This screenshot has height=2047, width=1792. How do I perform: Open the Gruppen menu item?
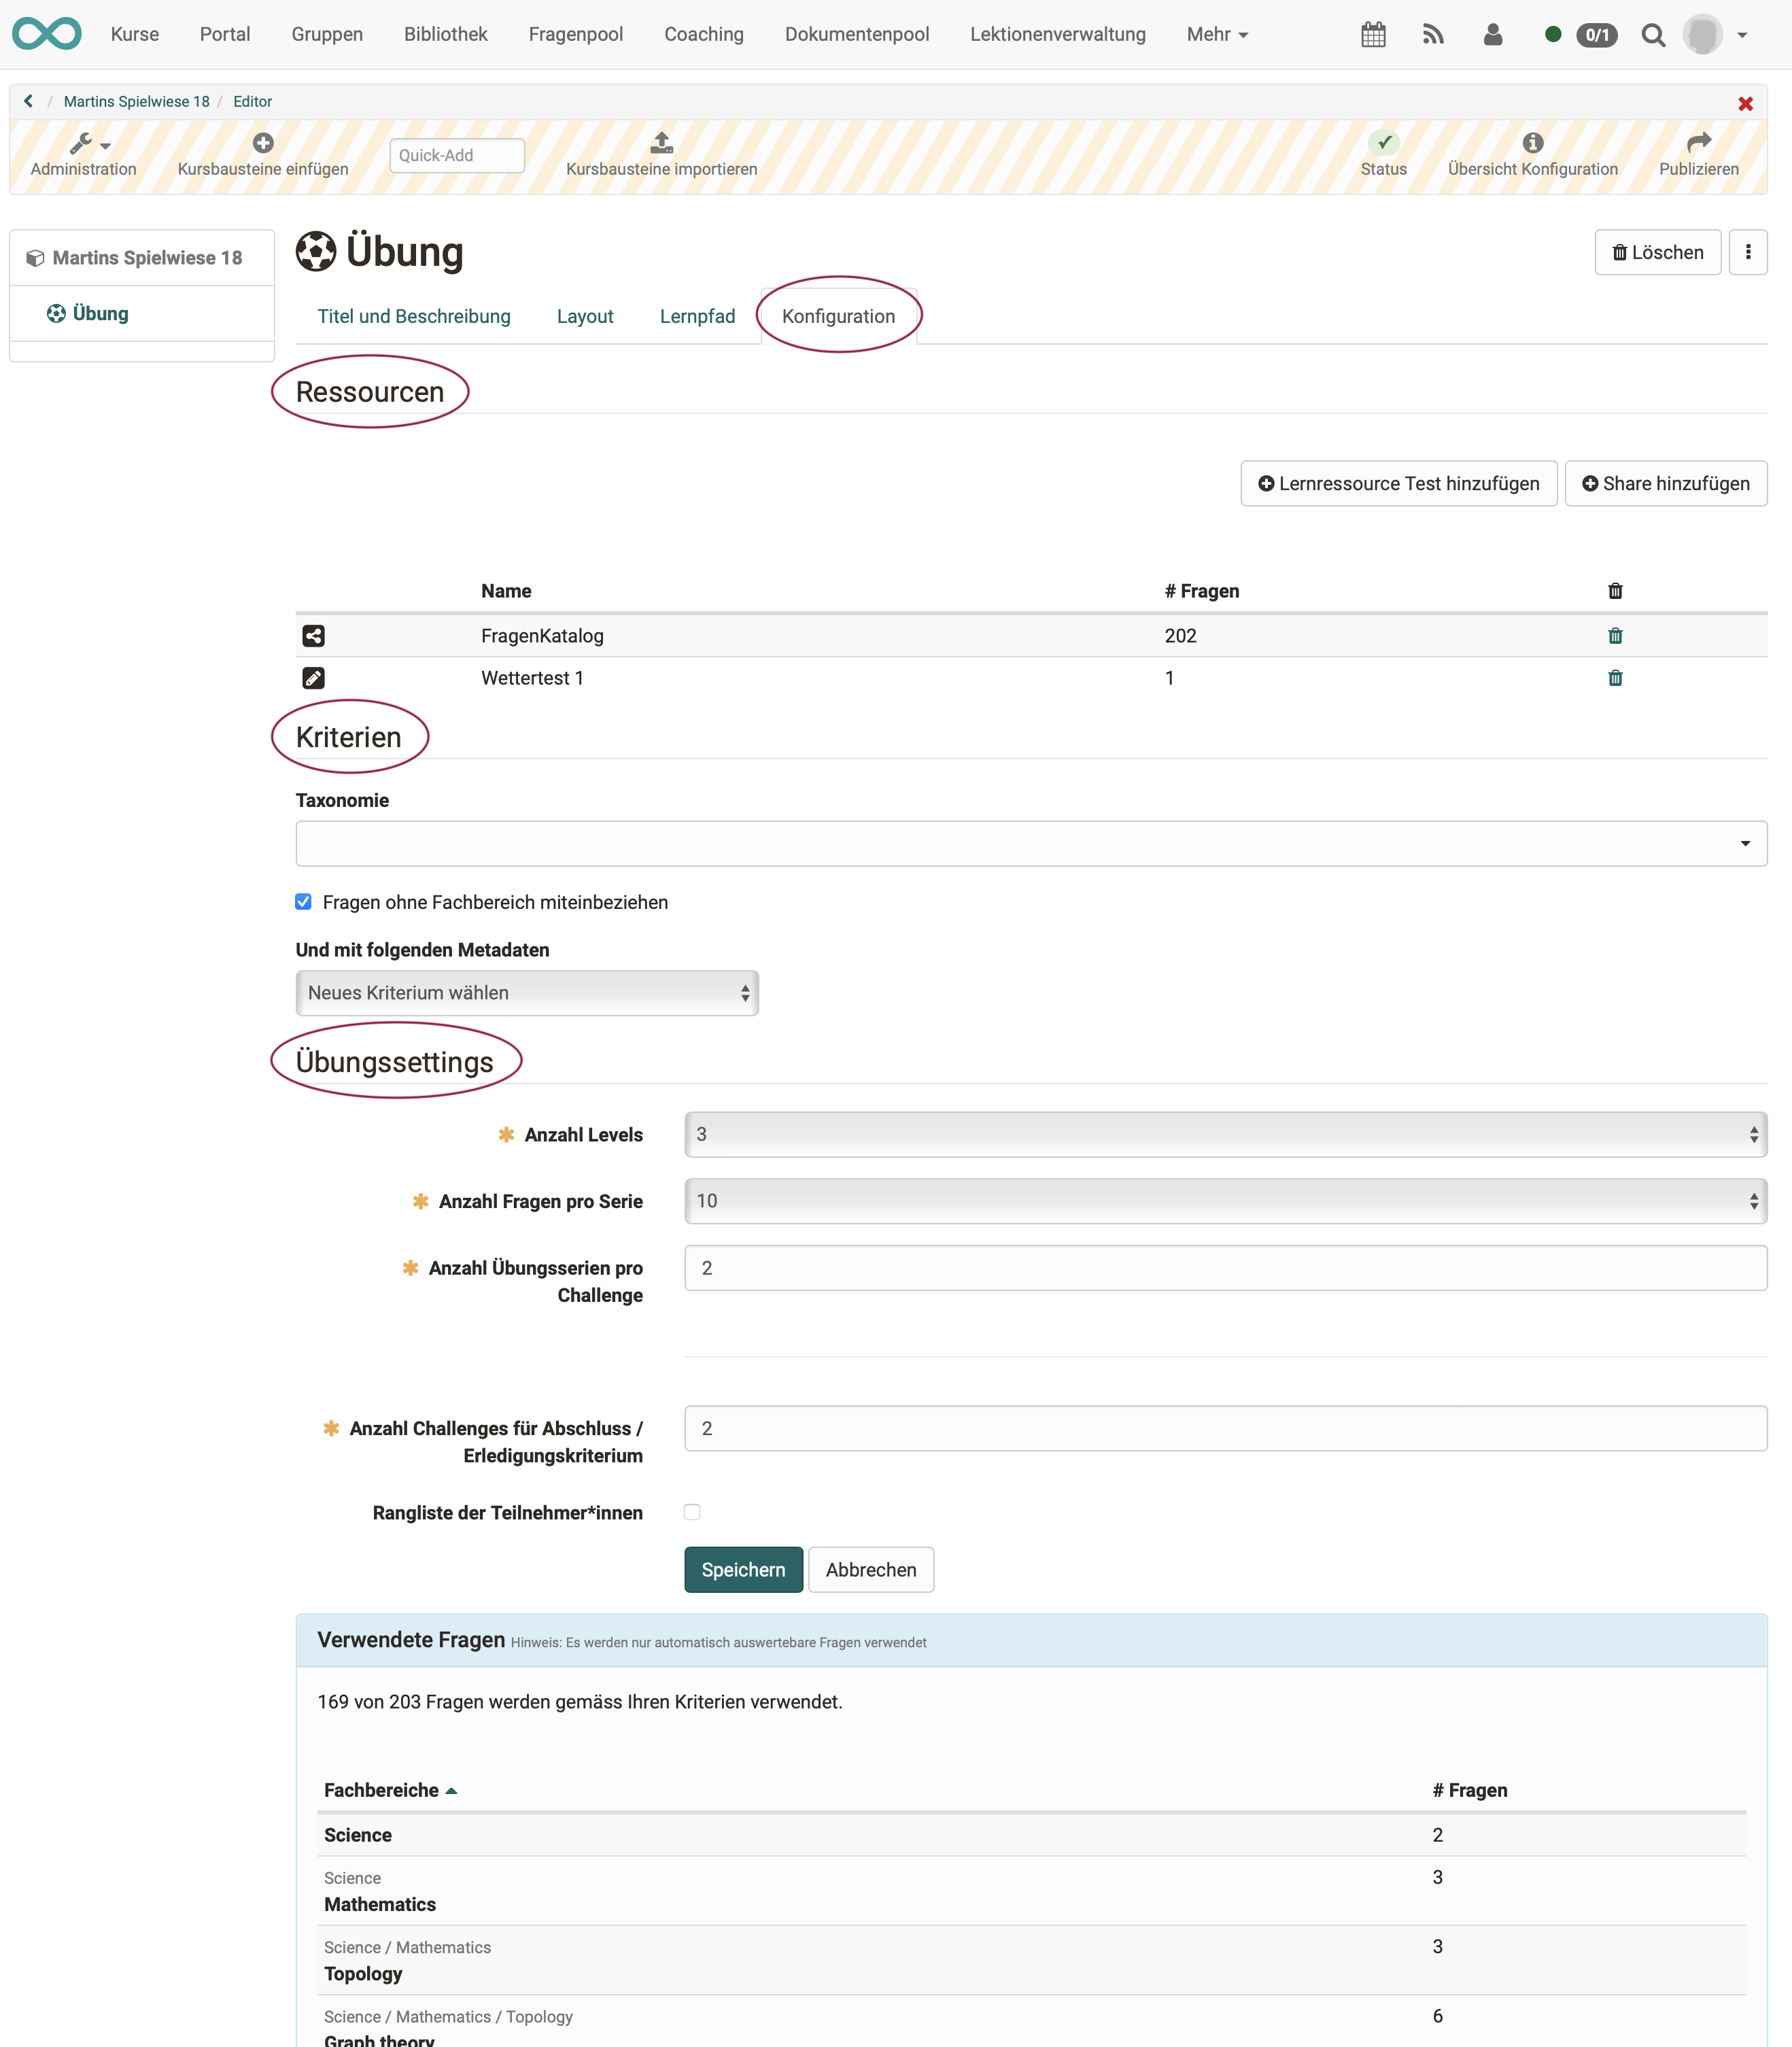[327, 34]
